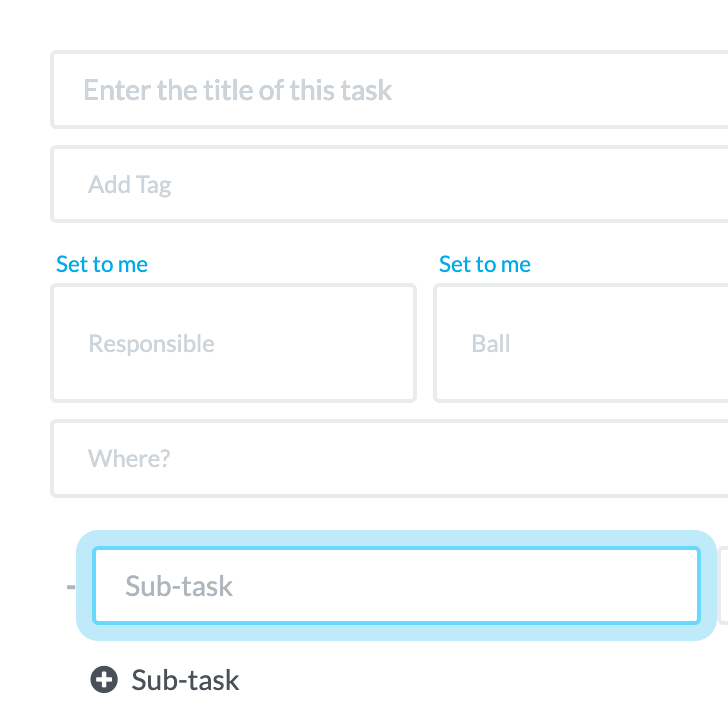The image size is (728, 728).
Task: Click the Ball placeholder text
Action: (x=491, y=344)
